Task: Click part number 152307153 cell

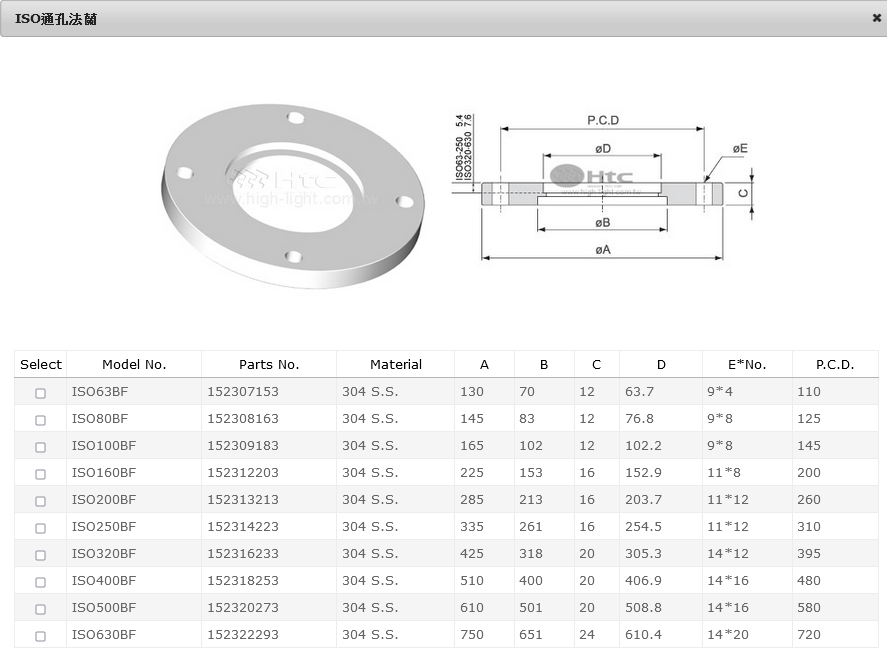Action: coord(243,392)
